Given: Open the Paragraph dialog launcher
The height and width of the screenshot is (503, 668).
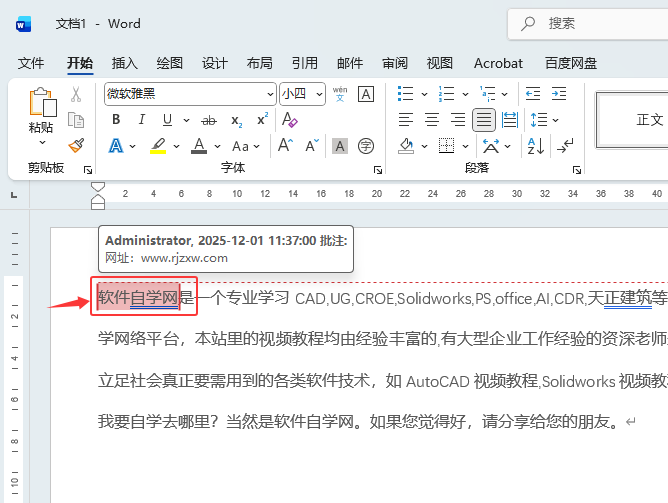Looking at the screenshot, I should pyautogui.click(x=577, y=170).
